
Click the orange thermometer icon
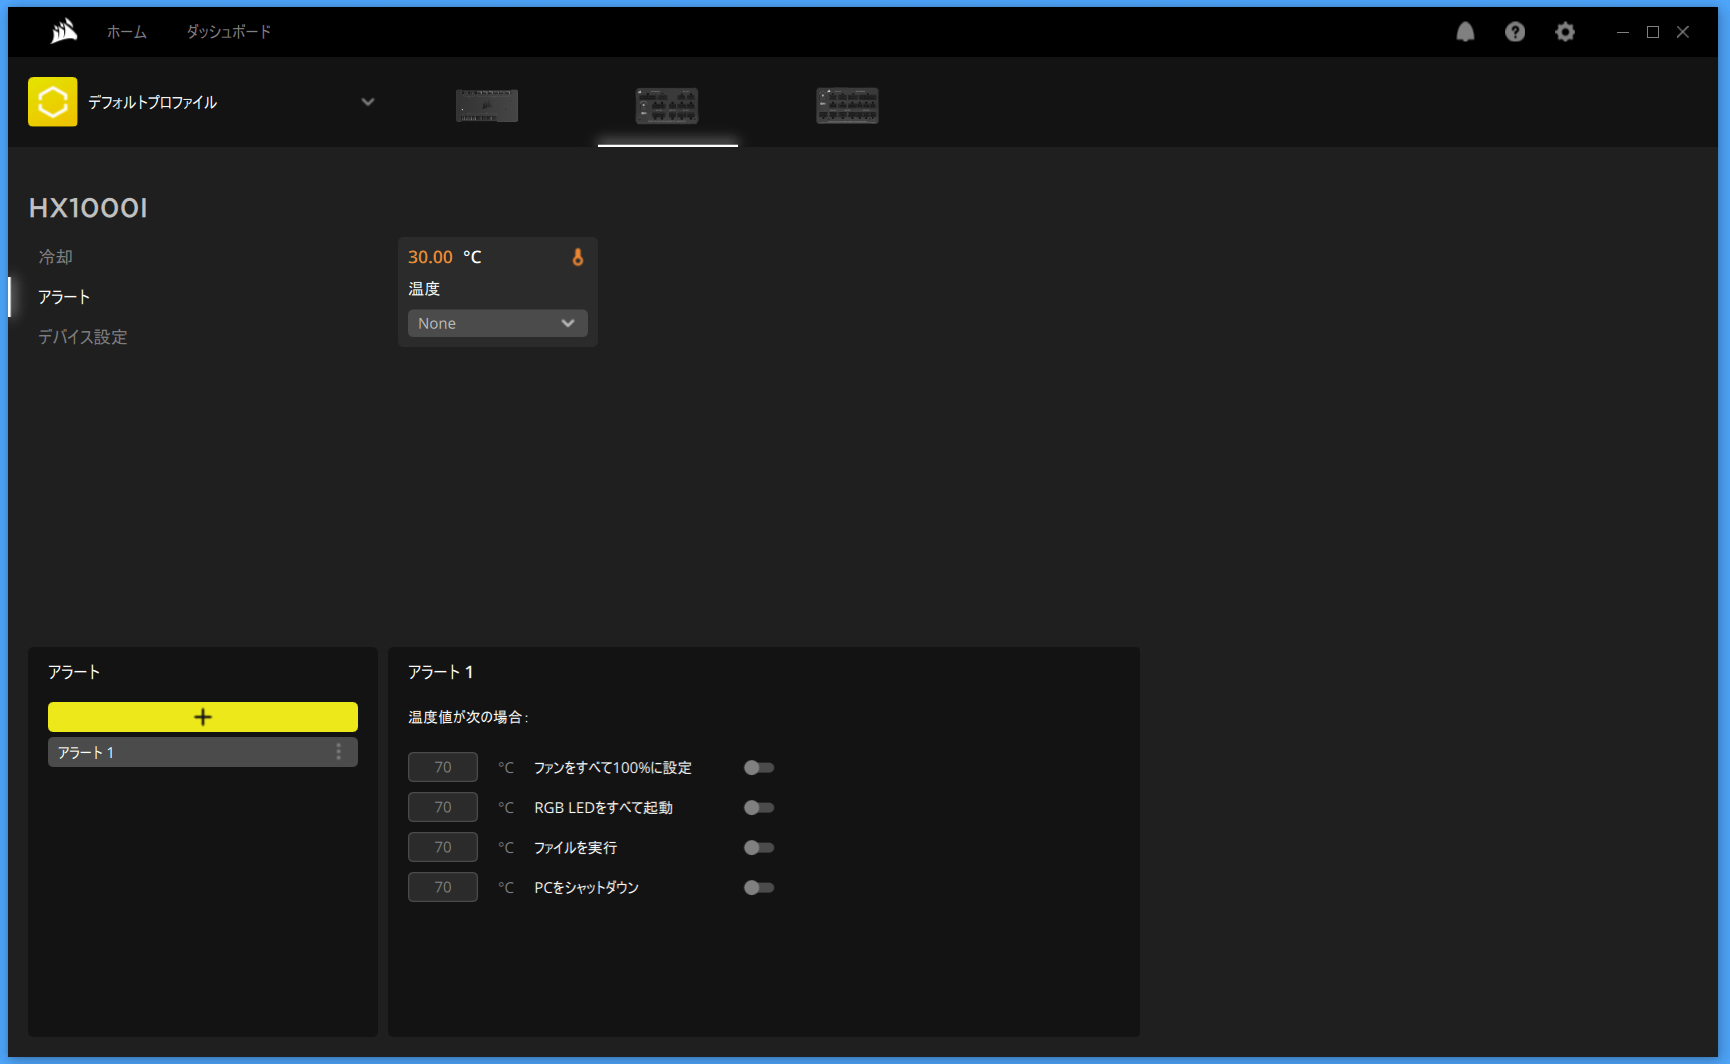577,257
